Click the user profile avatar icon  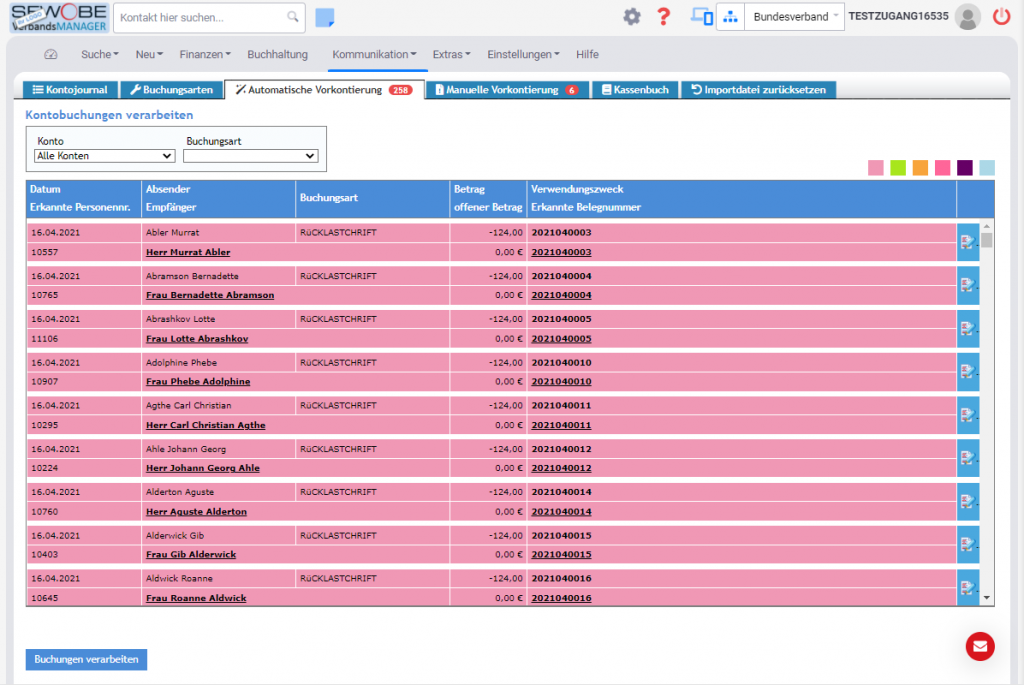coord(967,17)
